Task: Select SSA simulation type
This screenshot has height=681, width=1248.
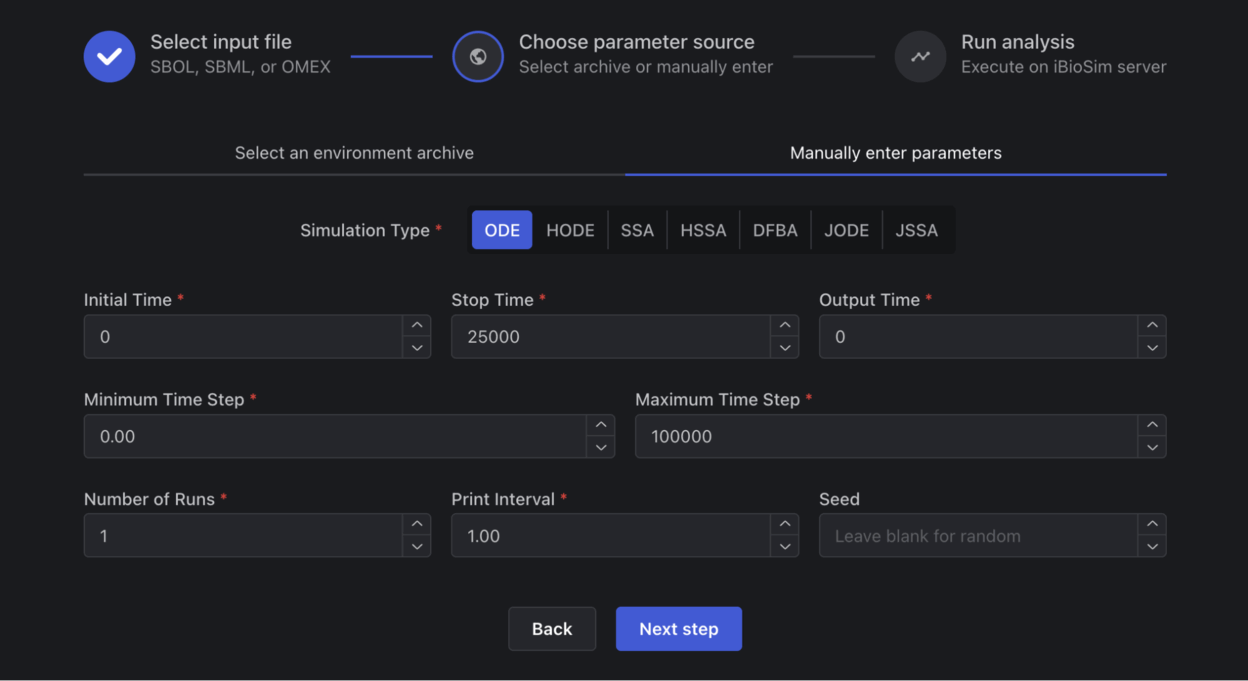Action: click(x=637, y=230)
